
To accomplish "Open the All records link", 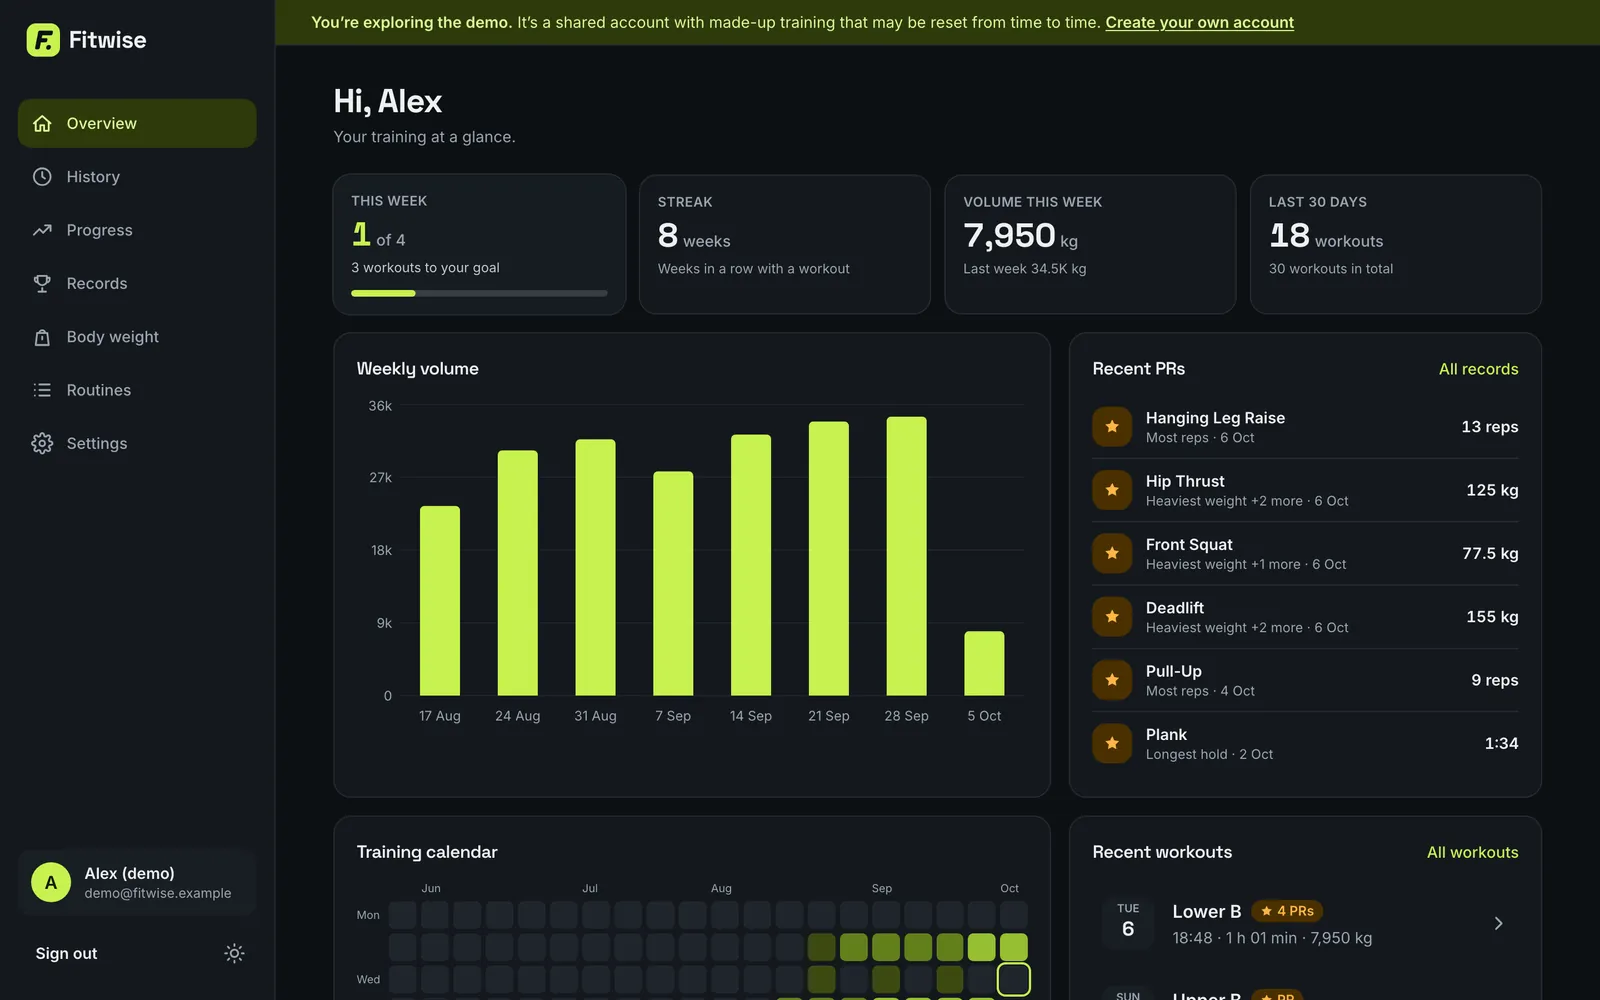I will 1478,369.
